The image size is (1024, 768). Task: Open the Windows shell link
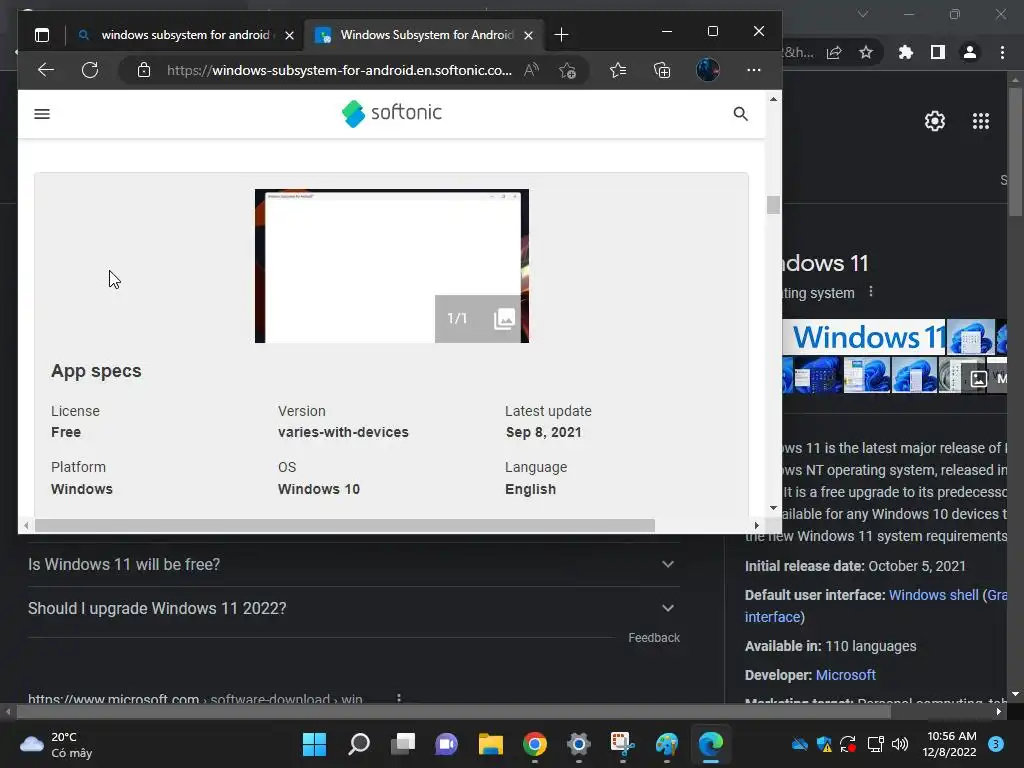pos(933,595)
